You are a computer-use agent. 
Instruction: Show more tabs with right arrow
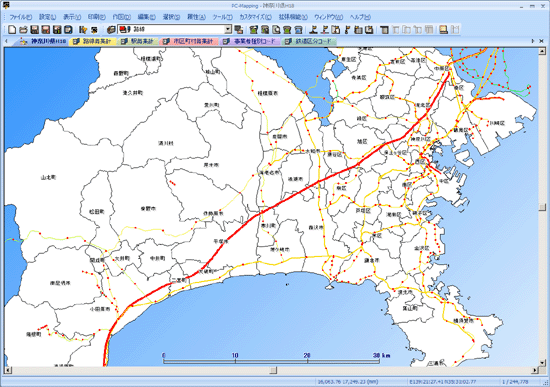pyautogui.click(x=533, y=41)
